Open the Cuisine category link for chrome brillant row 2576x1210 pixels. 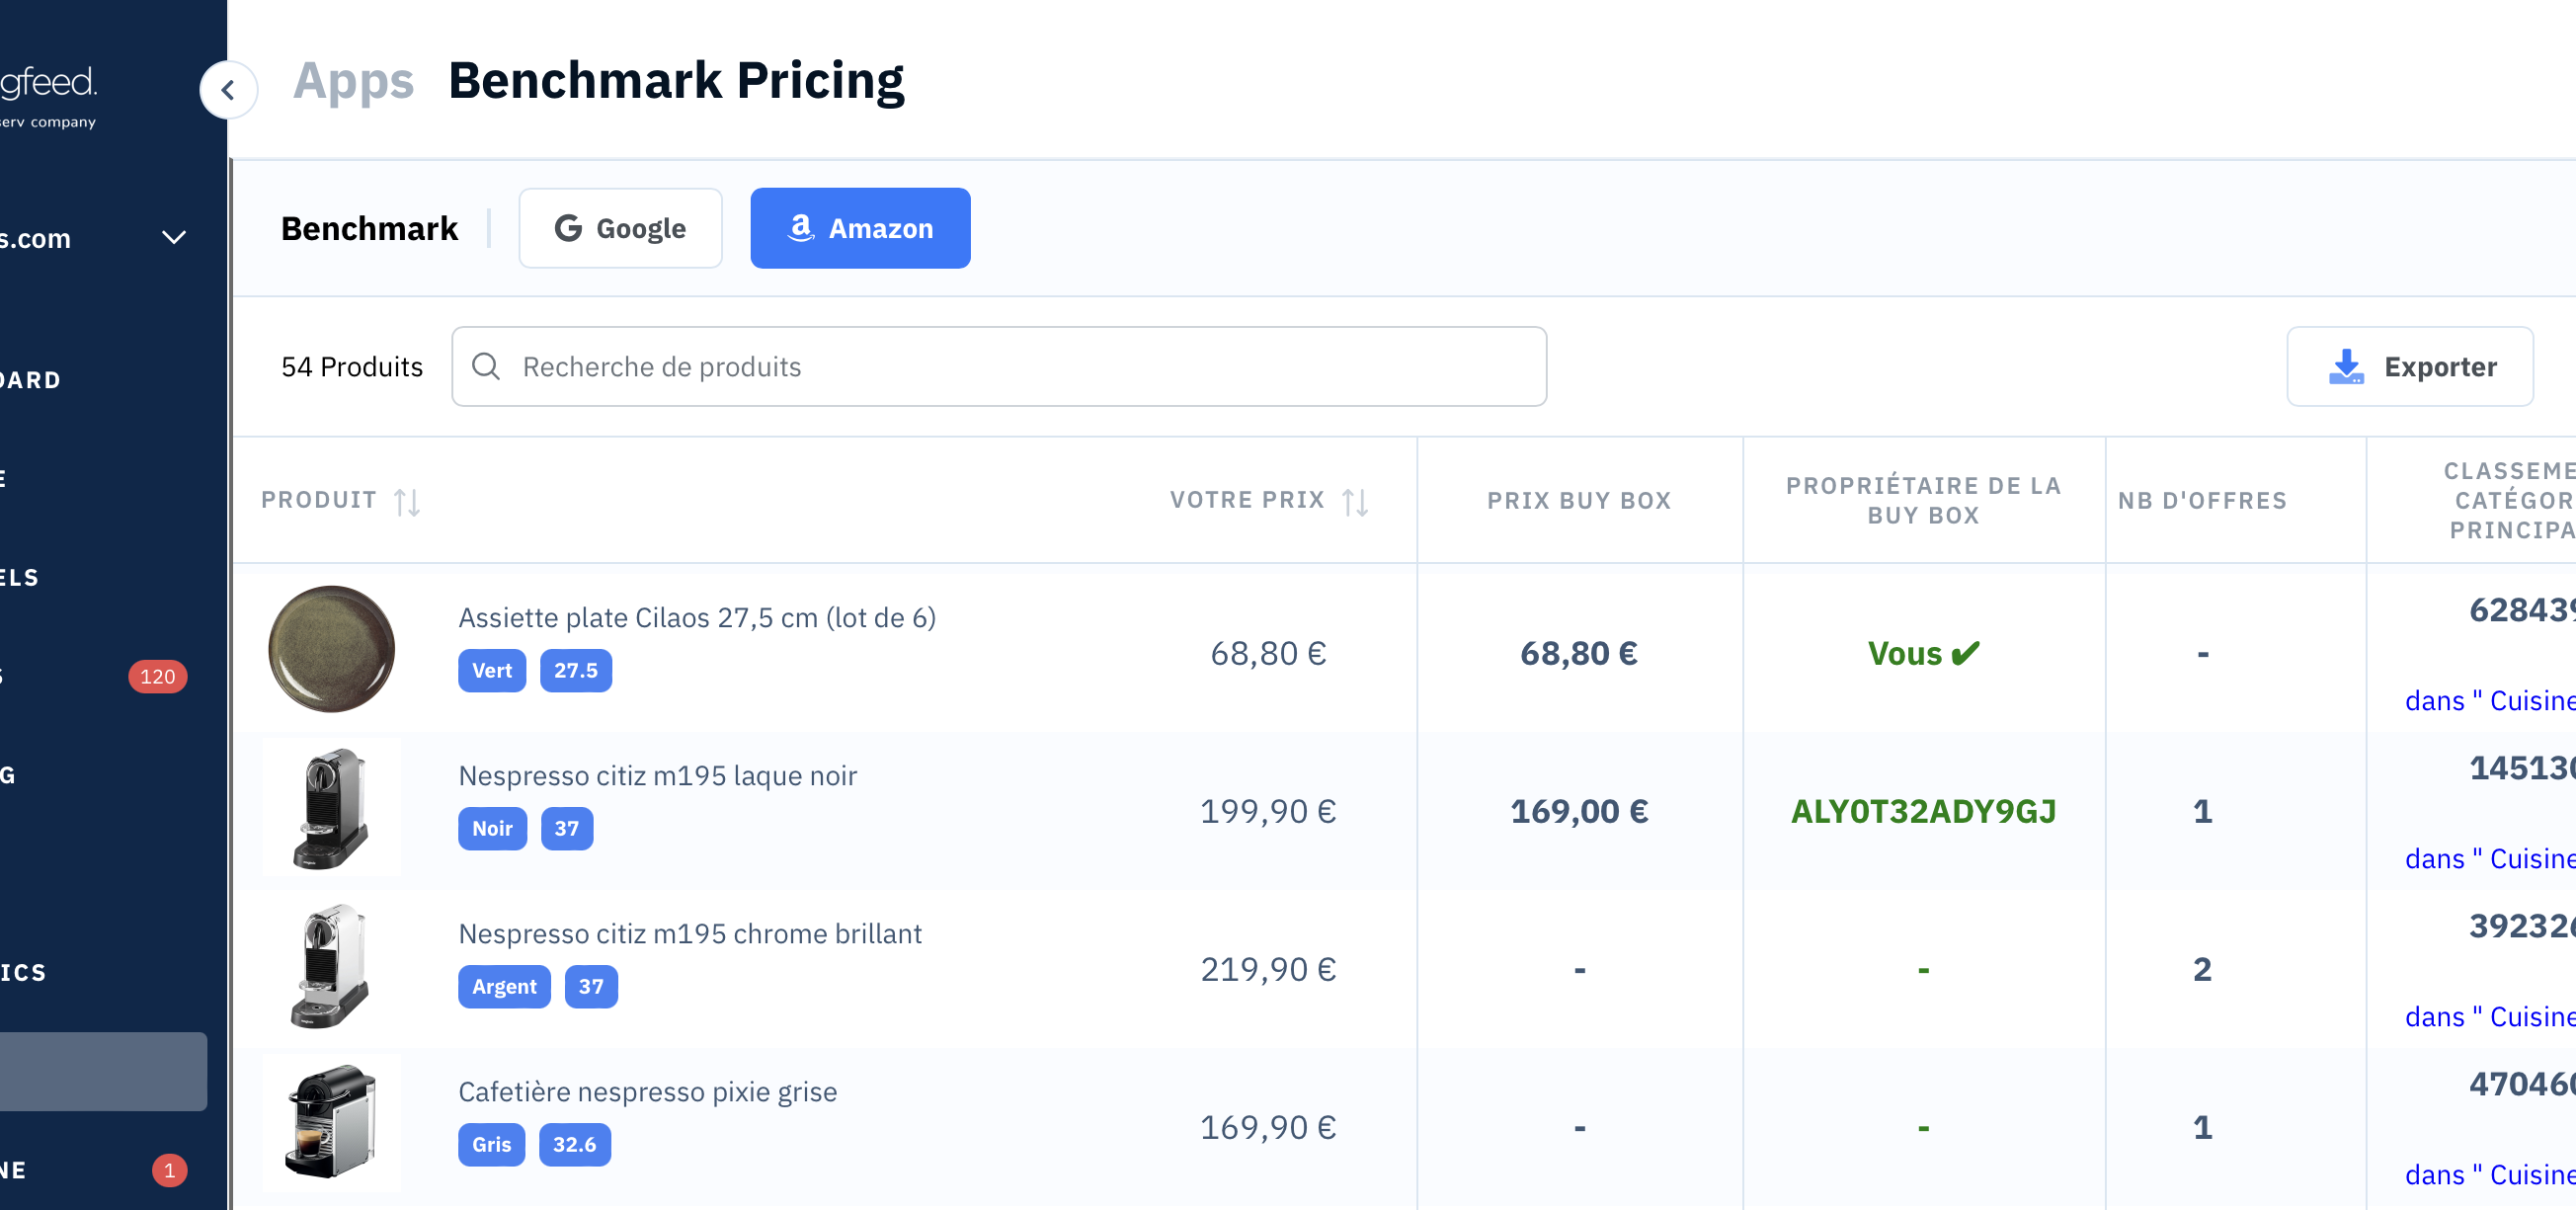[x=2490, y=1016]
